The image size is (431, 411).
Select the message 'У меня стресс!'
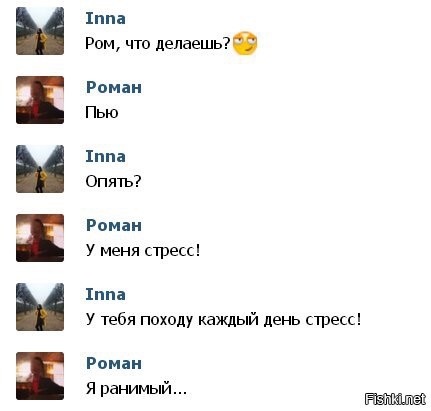143,251
